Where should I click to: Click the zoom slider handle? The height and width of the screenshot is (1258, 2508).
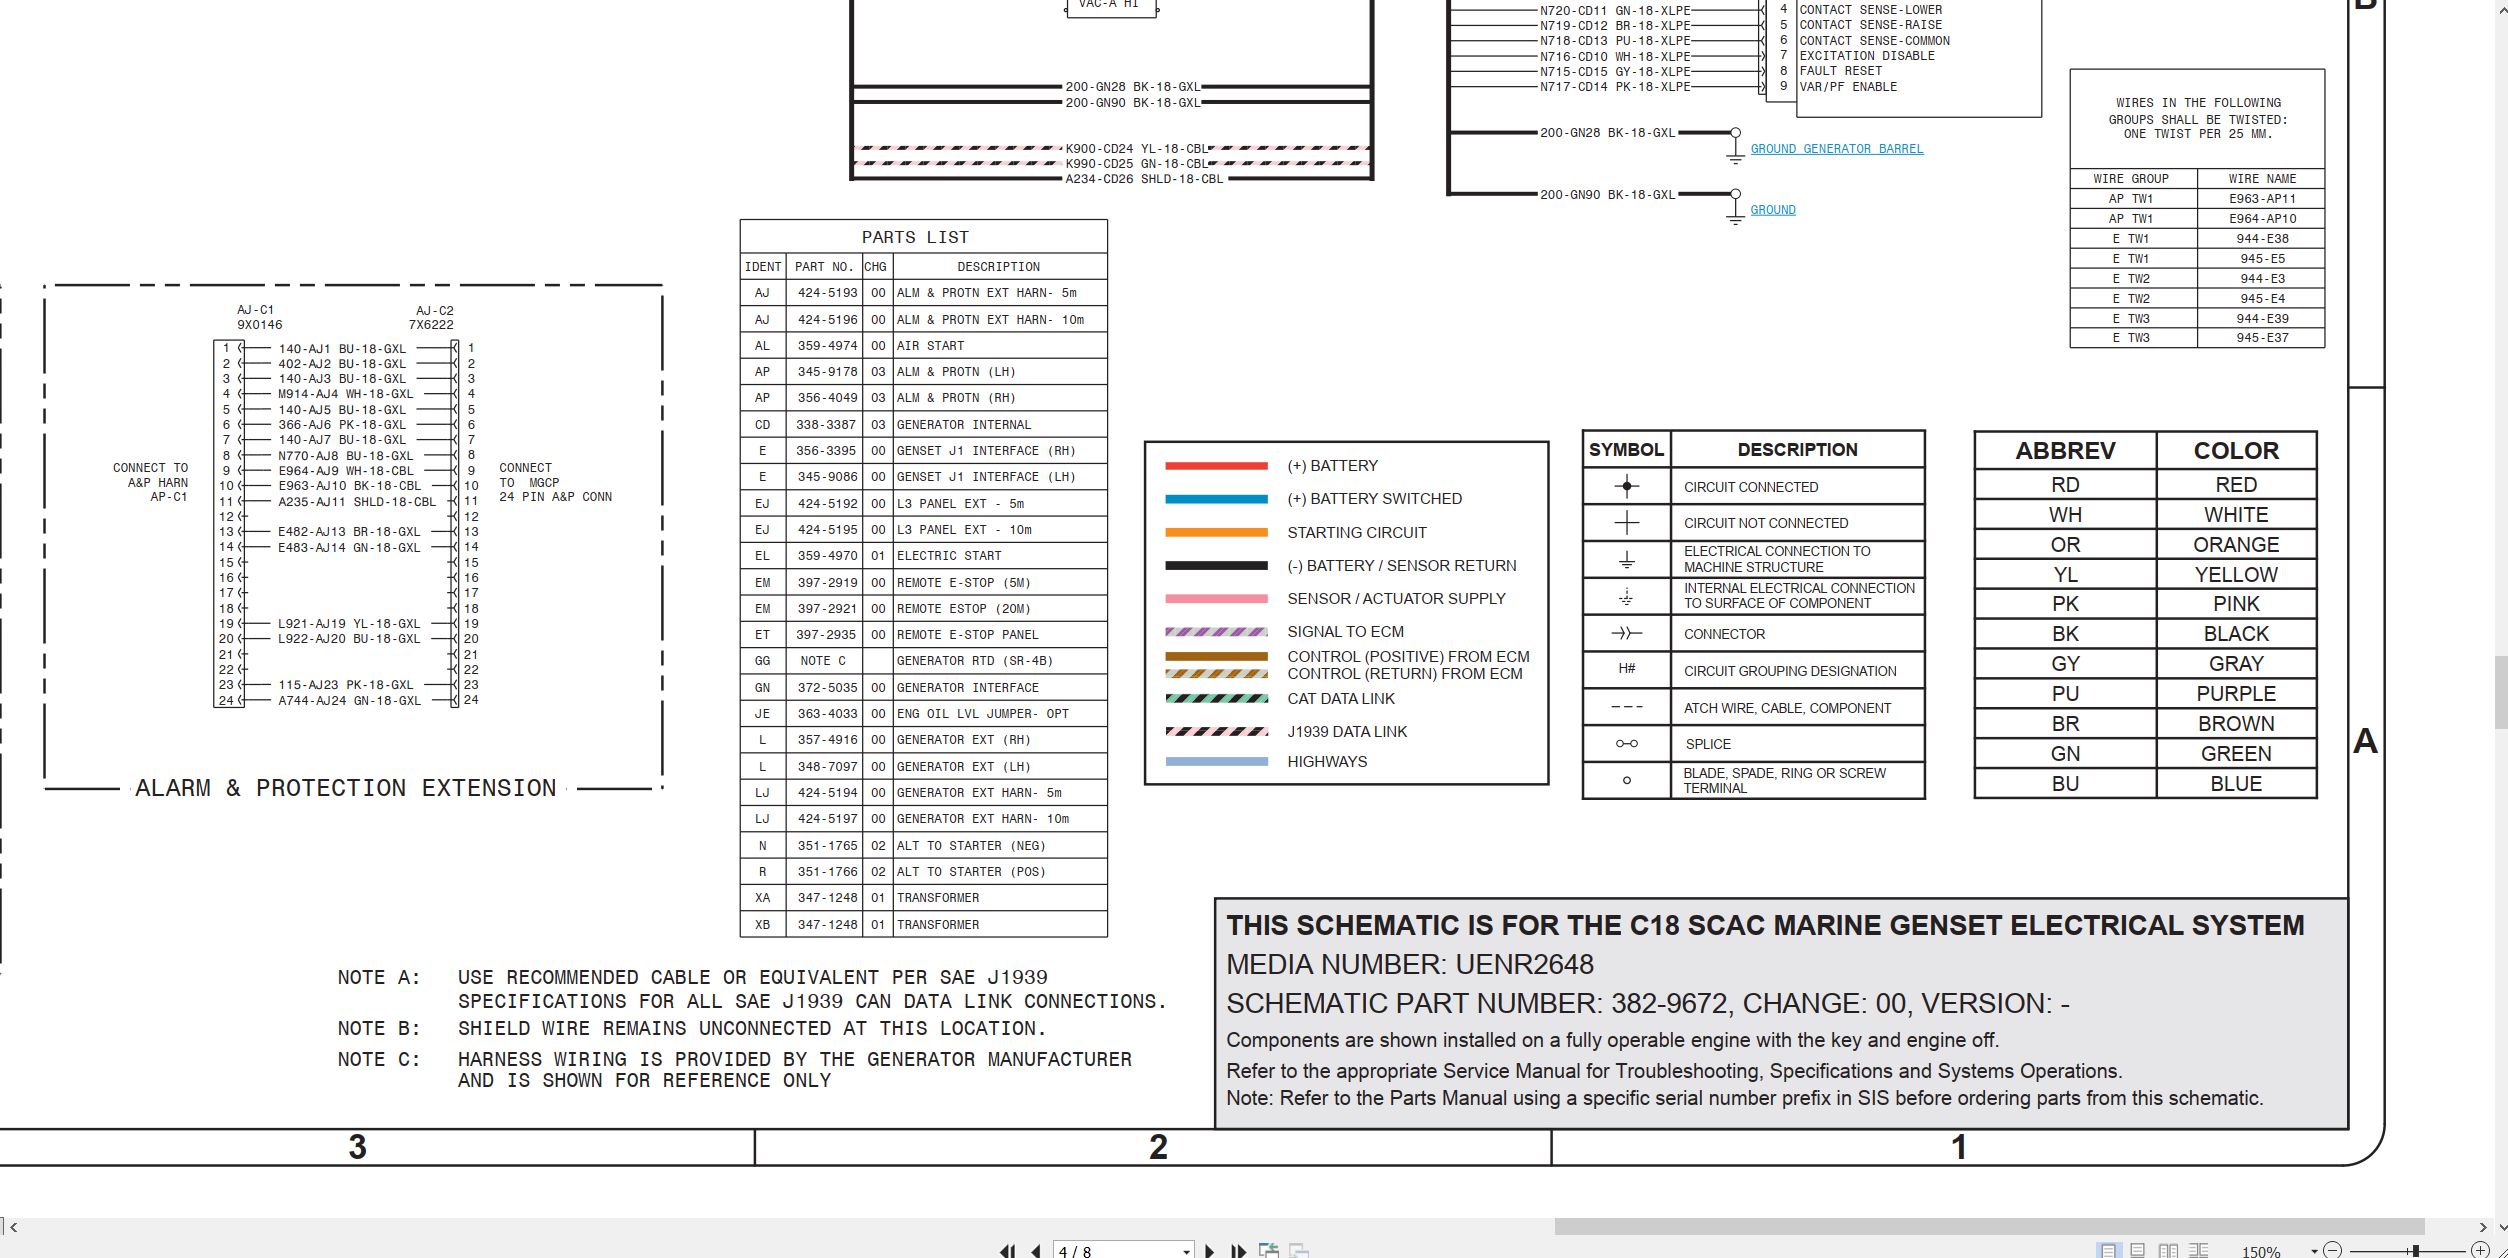click(2414, 1250)
